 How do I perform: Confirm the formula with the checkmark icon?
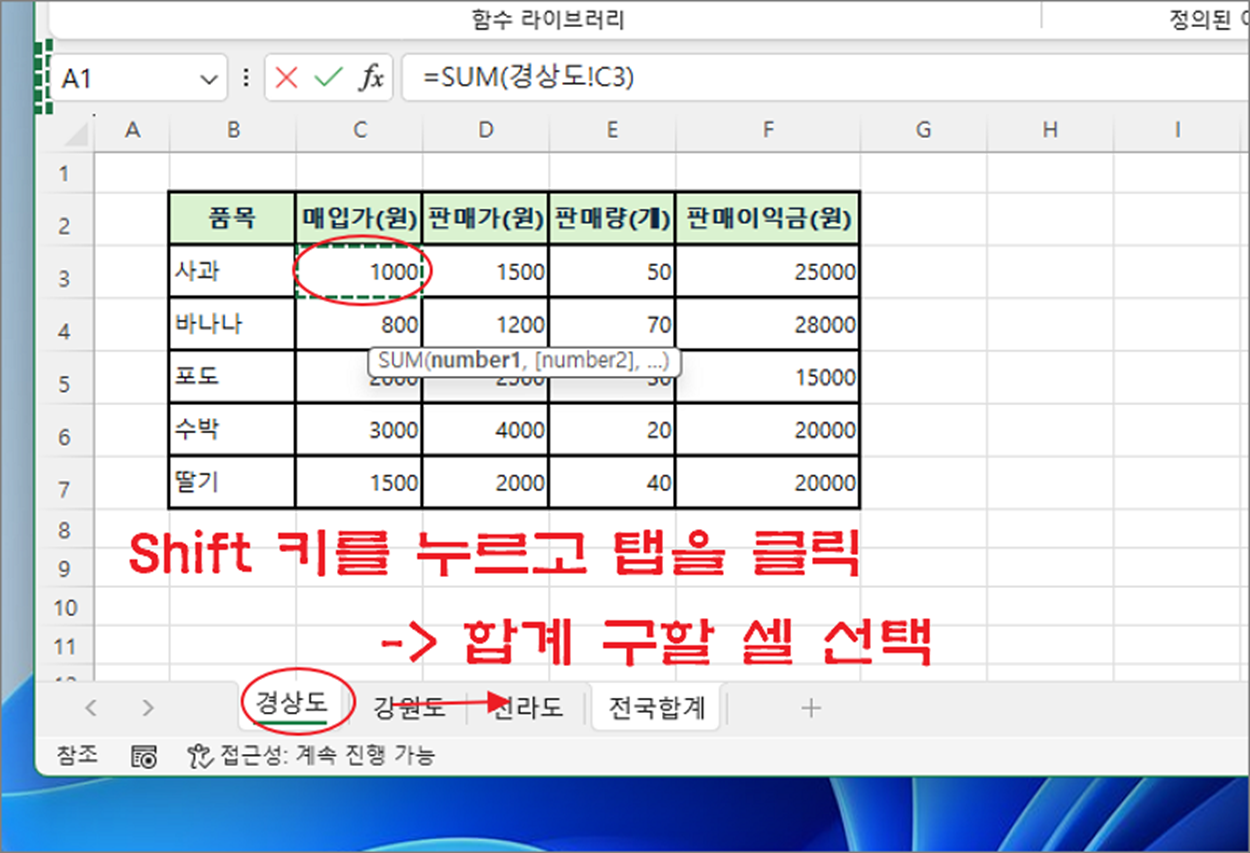328,78
